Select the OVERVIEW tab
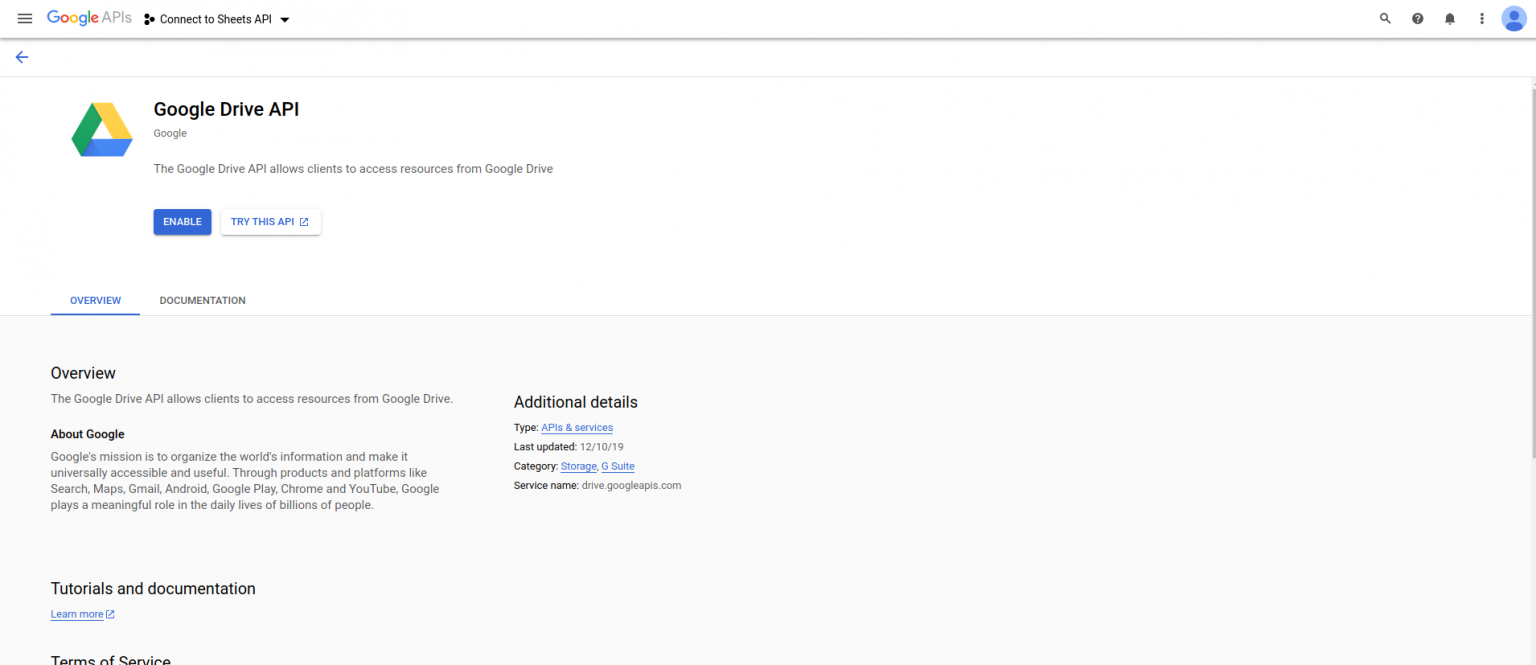Viewport: 1536px width, 665px height. click(x=95, y=300)
